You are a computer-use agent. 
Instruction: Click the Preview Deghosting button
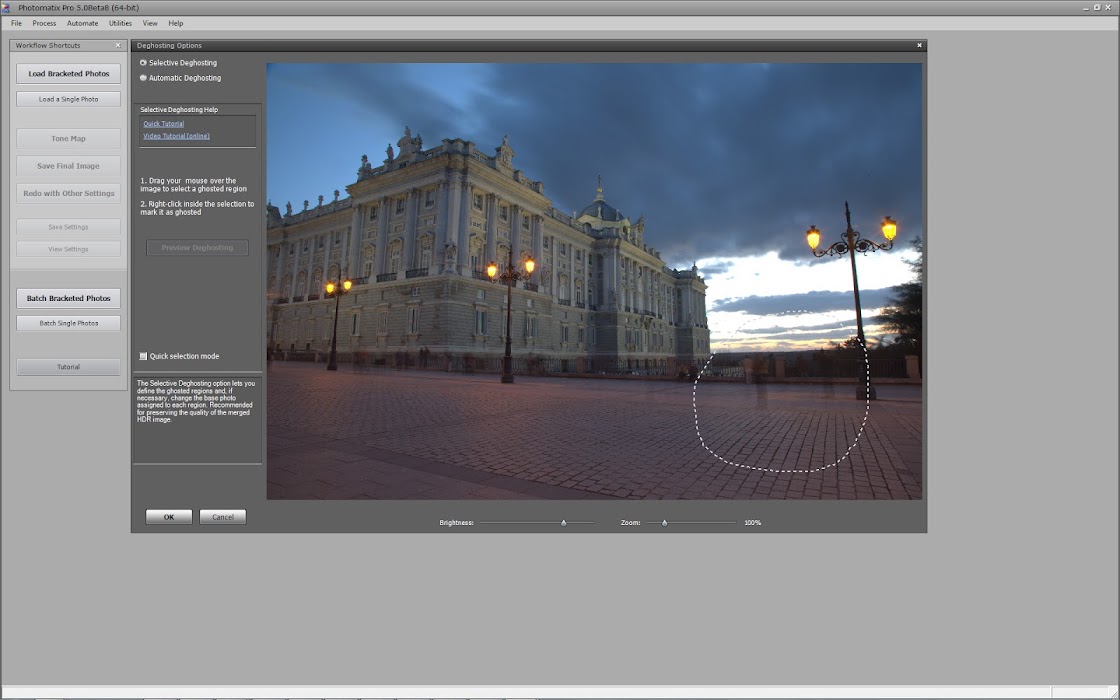pos(197,248)
